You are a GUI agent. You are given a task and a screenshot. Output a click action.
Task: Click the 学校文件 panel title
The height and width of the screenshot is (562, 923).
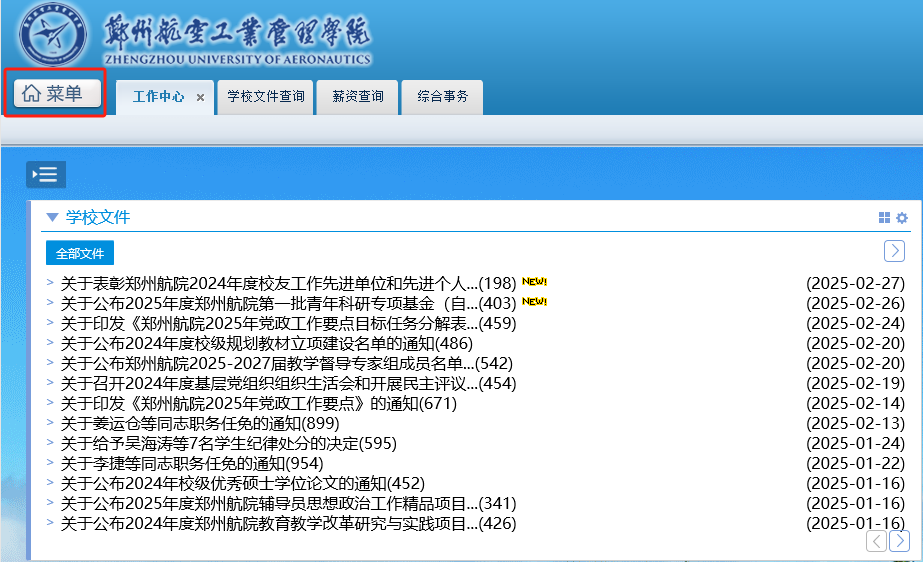pyautogui.click(x=98, y=217)
